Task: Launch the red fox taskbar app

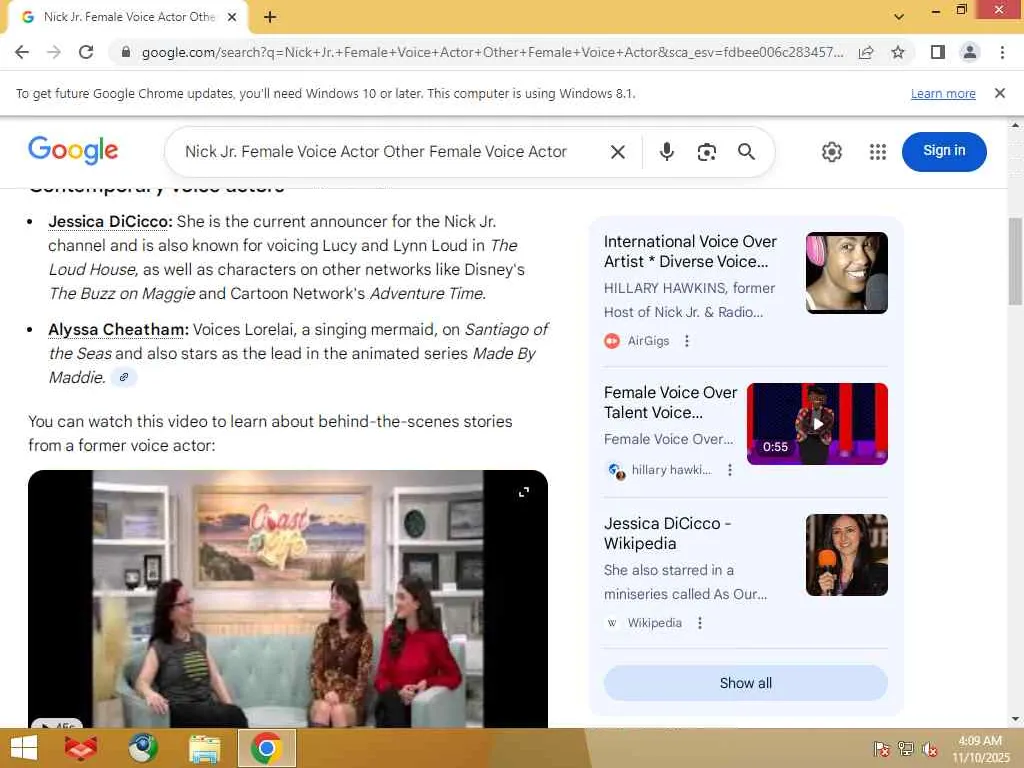Action: (x=81, y=748)
